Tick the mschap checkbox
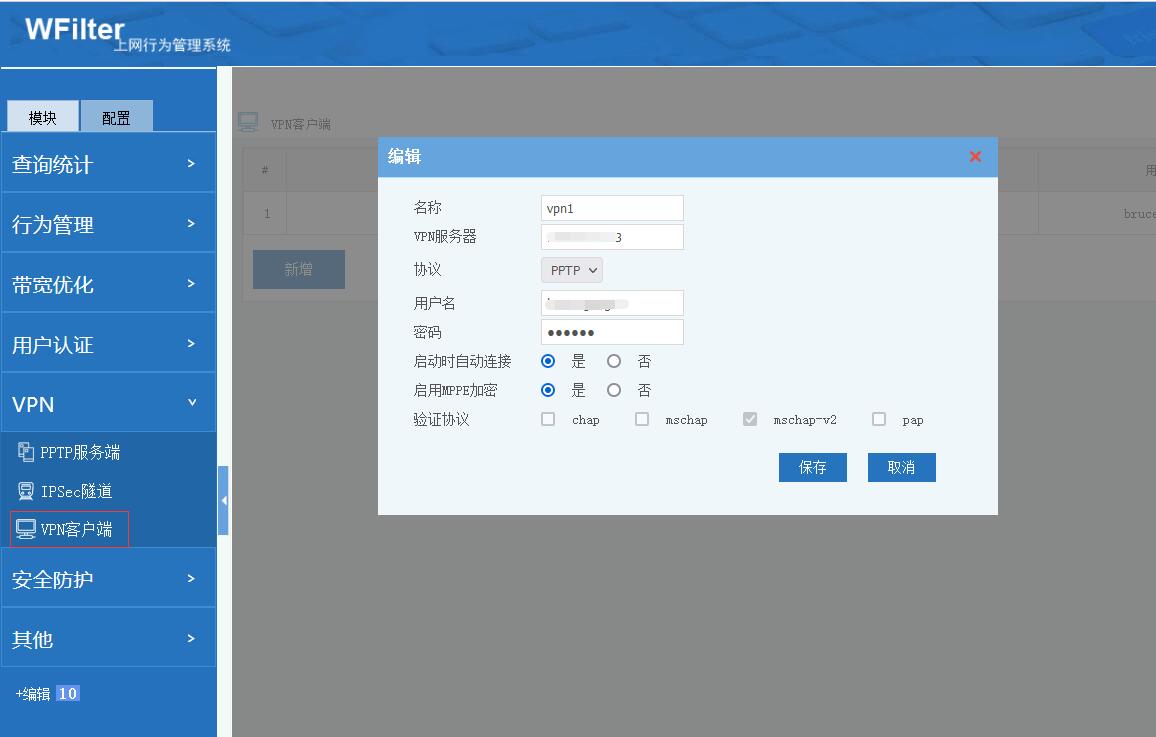 coord(642,420)
